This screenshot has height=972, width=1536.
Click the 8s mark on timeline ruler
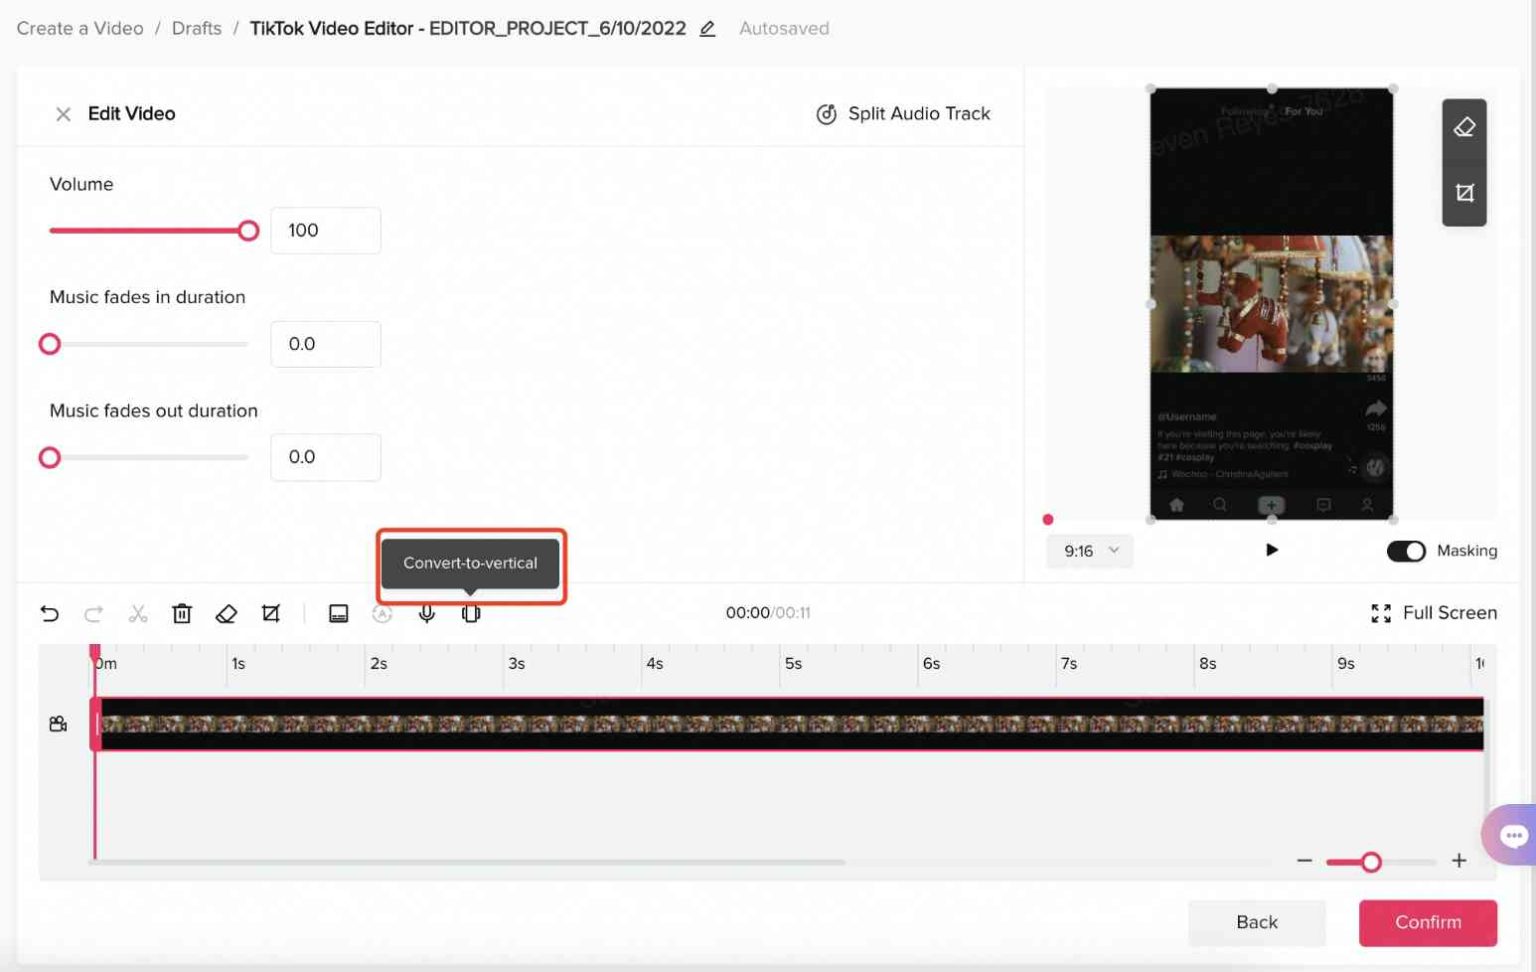pos(1207,663)
